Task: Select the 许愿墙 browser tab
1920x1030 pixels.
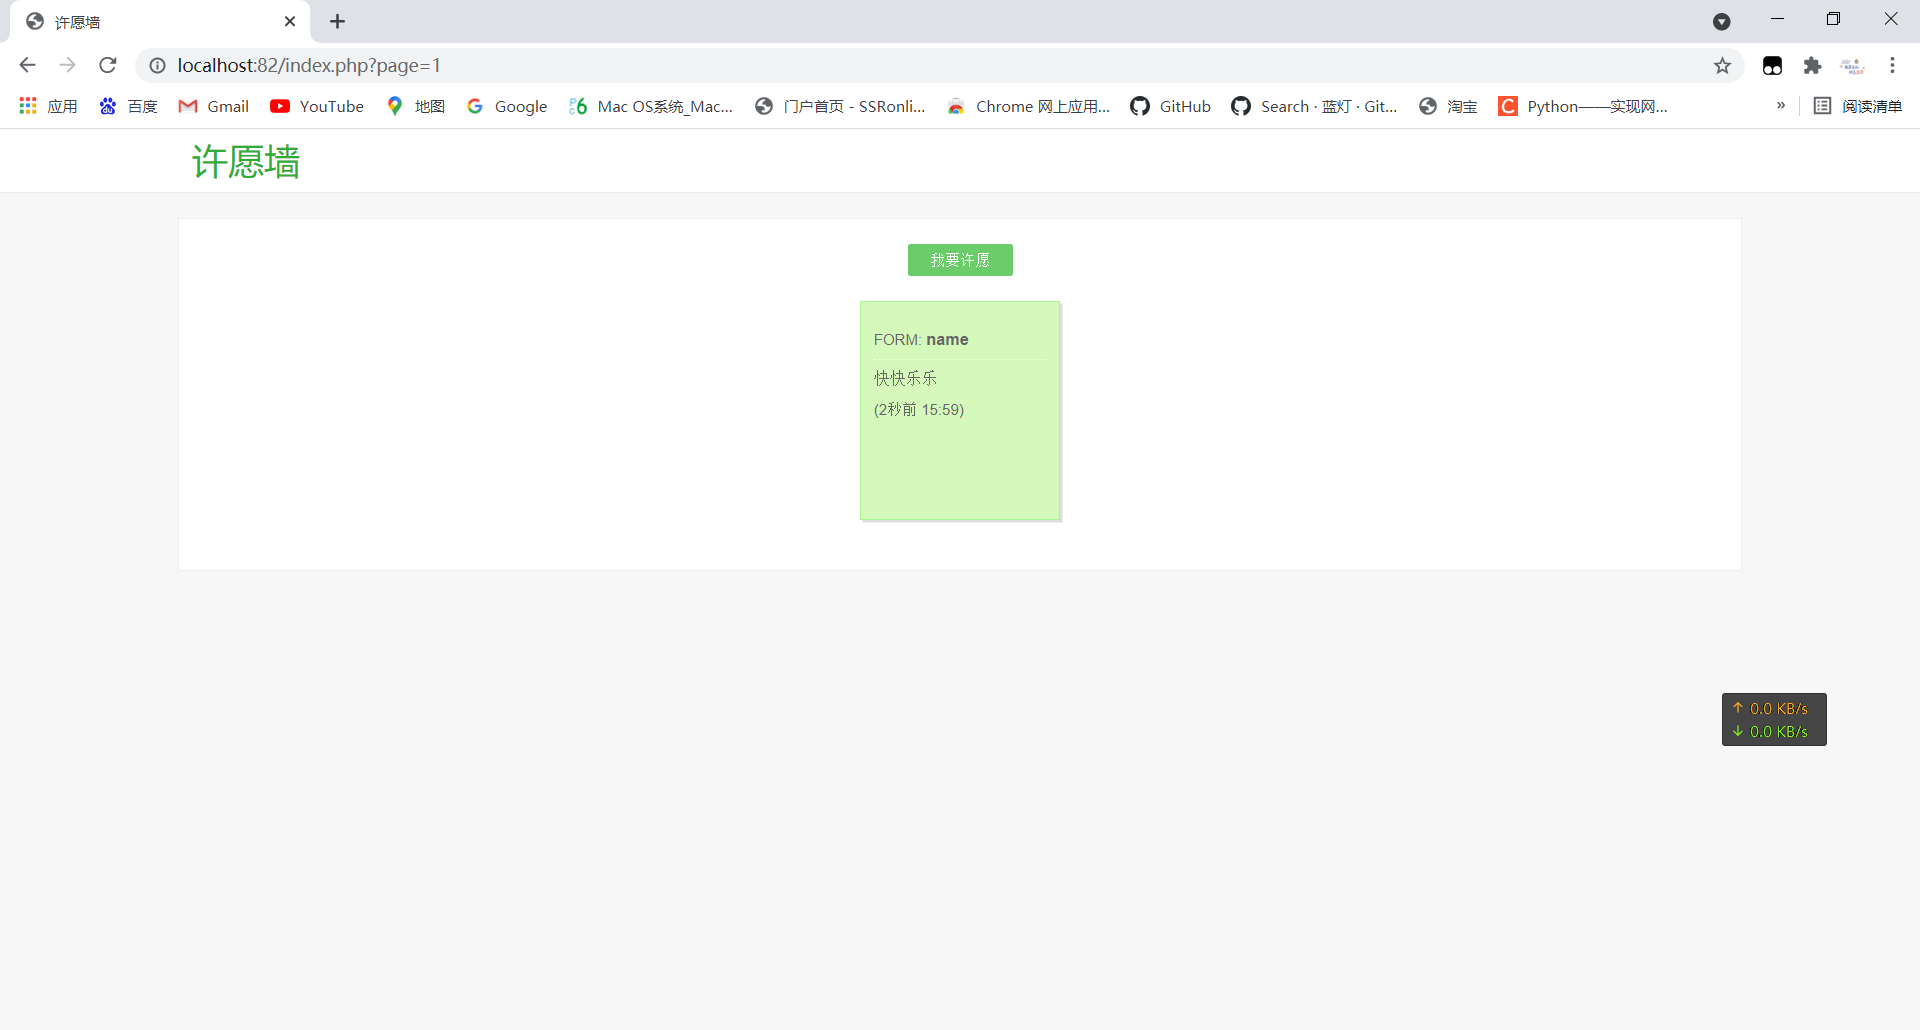Action: tap(160, 22)
